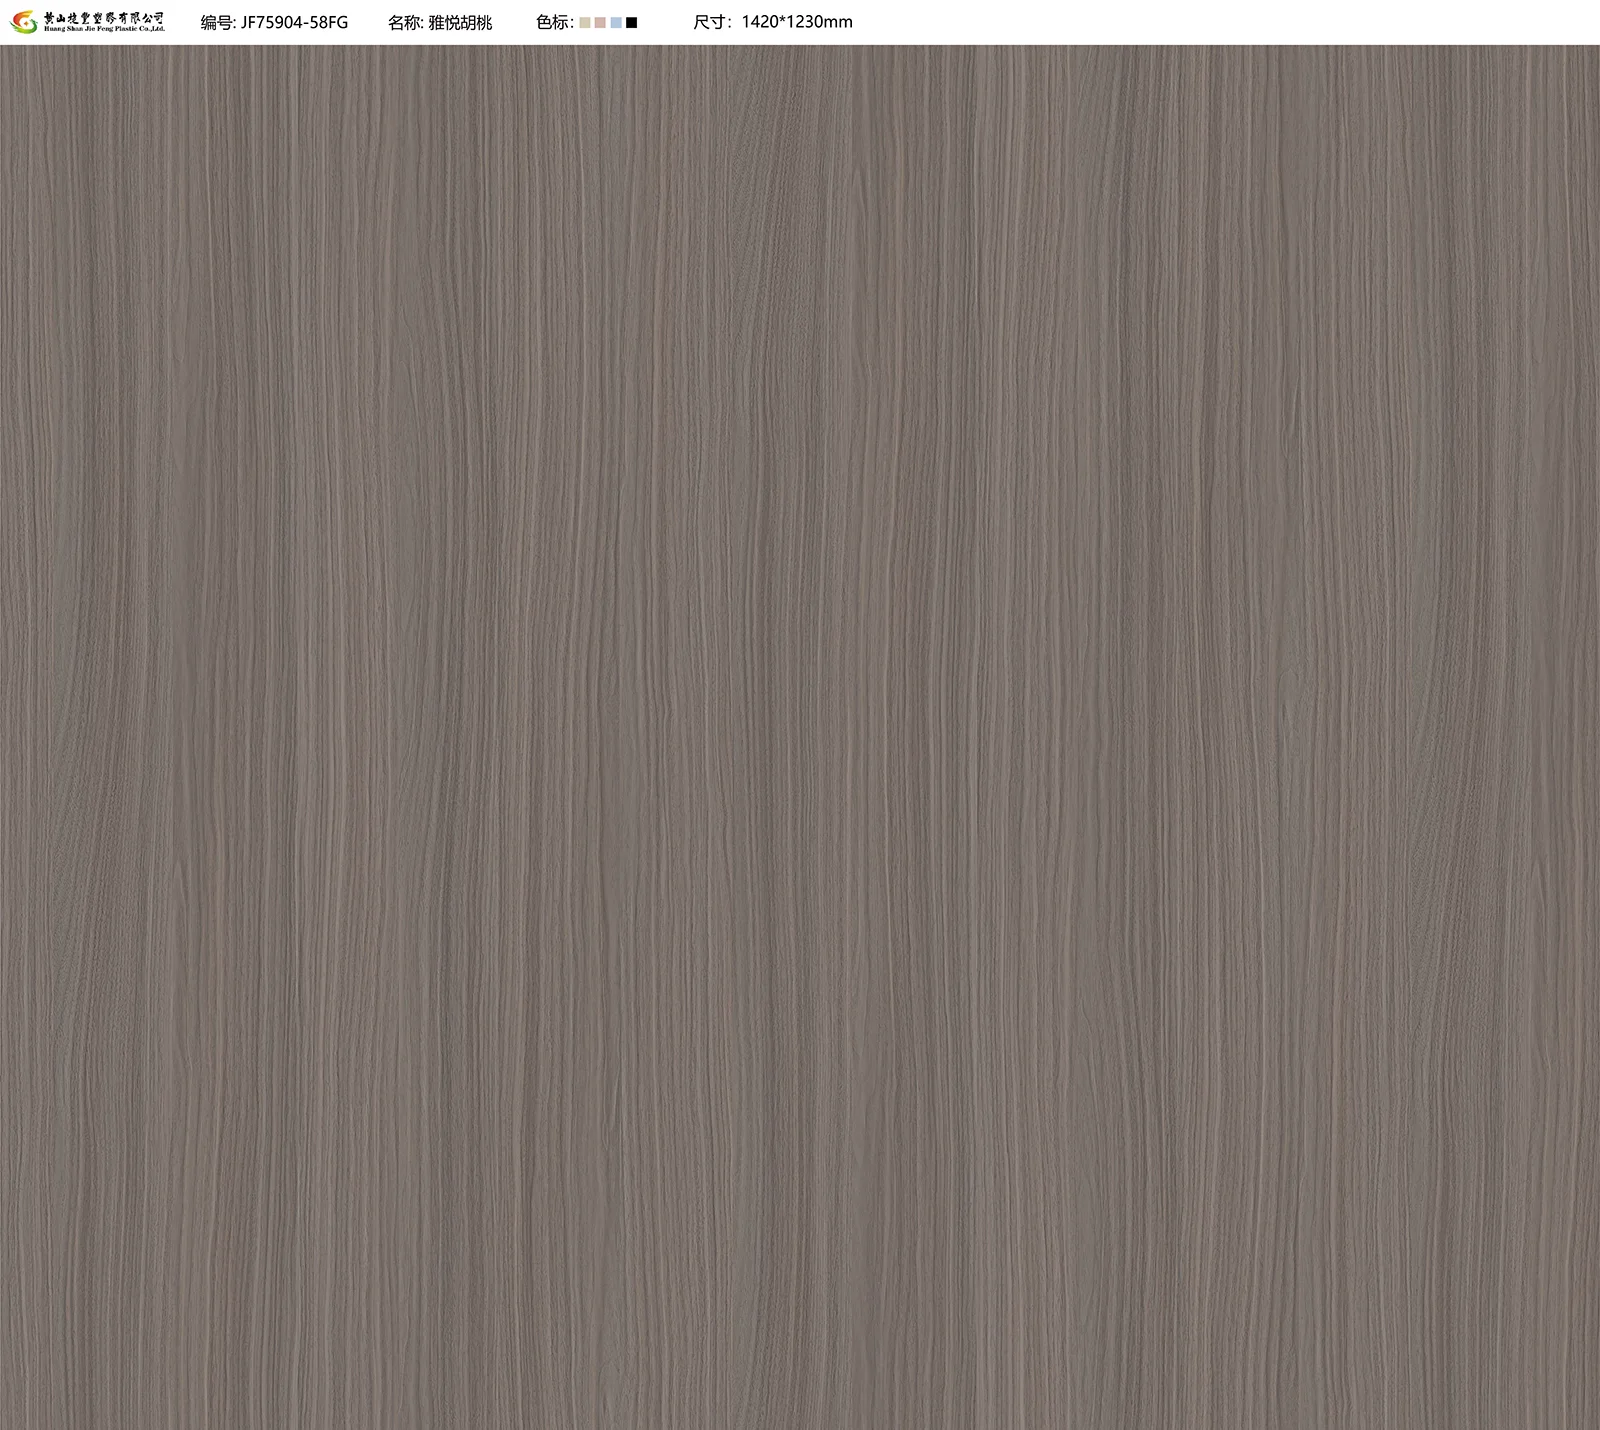Image resolution: width=1600 pixels, height=1430 pixels.
Task: Click the 名称 label
Action: click(x=405, y=22)
